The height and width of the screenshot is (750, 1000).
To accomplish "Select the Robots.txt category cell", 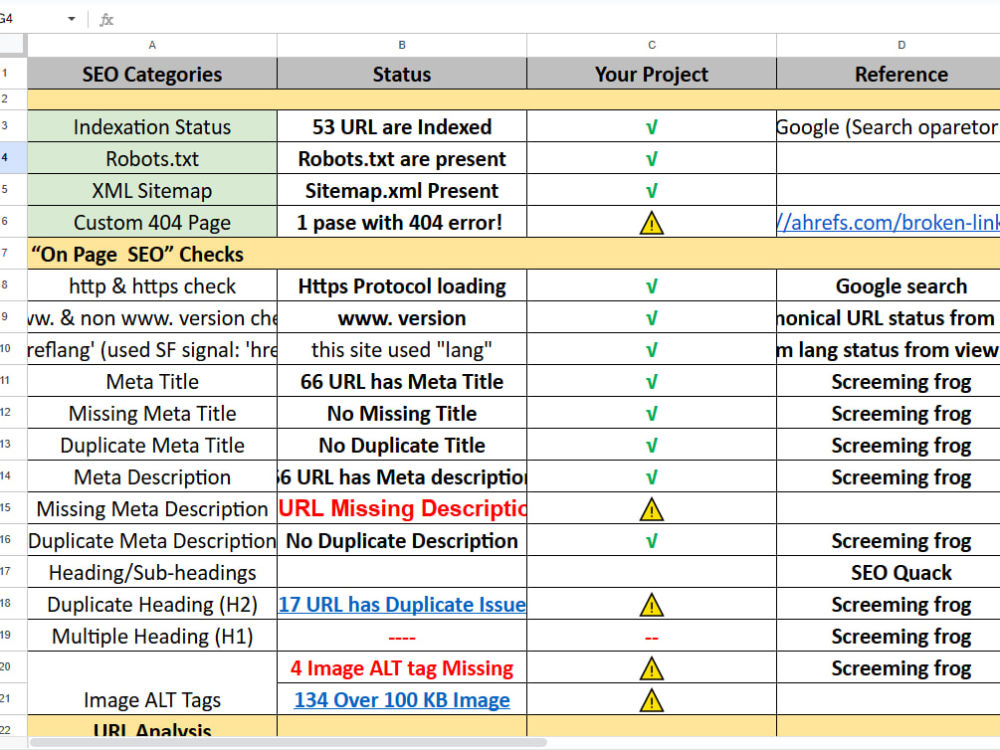I will [x=152, y=158].
